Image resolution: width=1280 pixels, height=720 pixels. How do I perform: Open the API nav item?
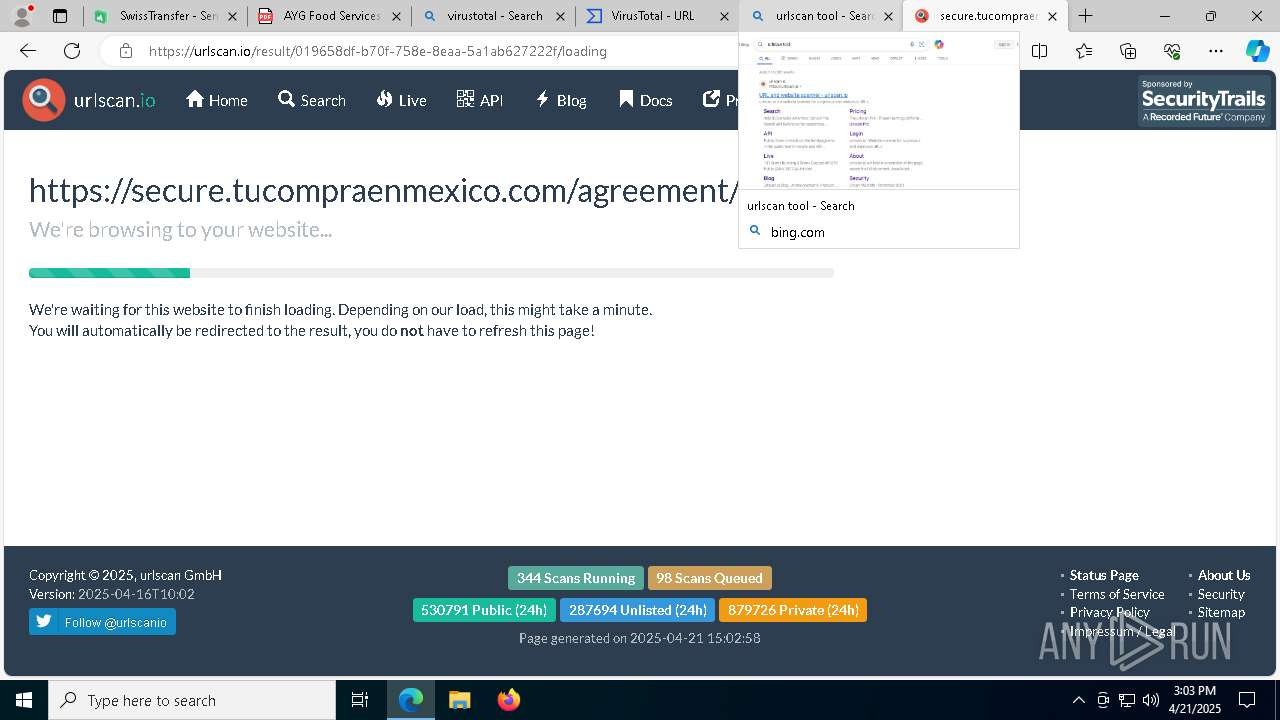point(480,100)
